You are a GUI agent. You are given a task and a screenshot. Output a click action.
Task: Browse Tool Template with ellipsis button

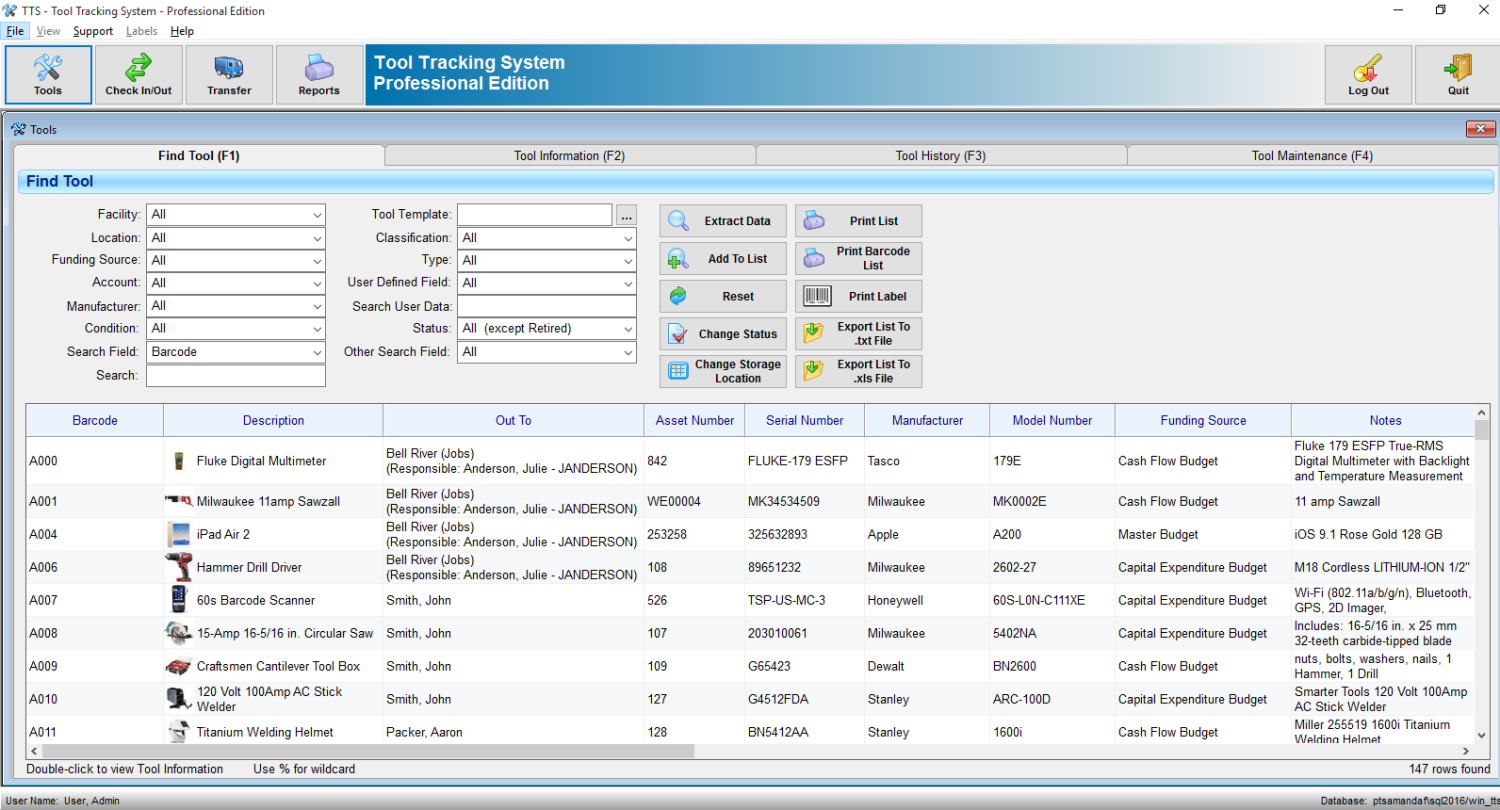[x=626, y=215]
